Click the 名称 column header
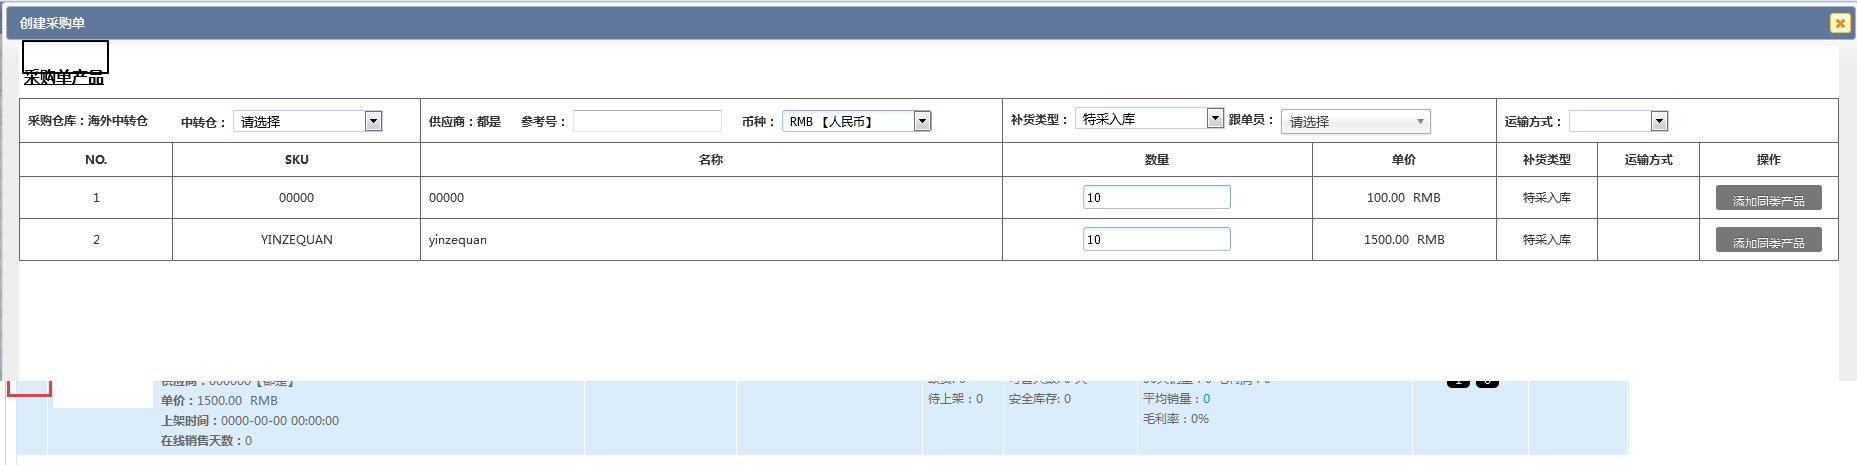This screenshot has width=1857, height=465. (x=711, y=160)
